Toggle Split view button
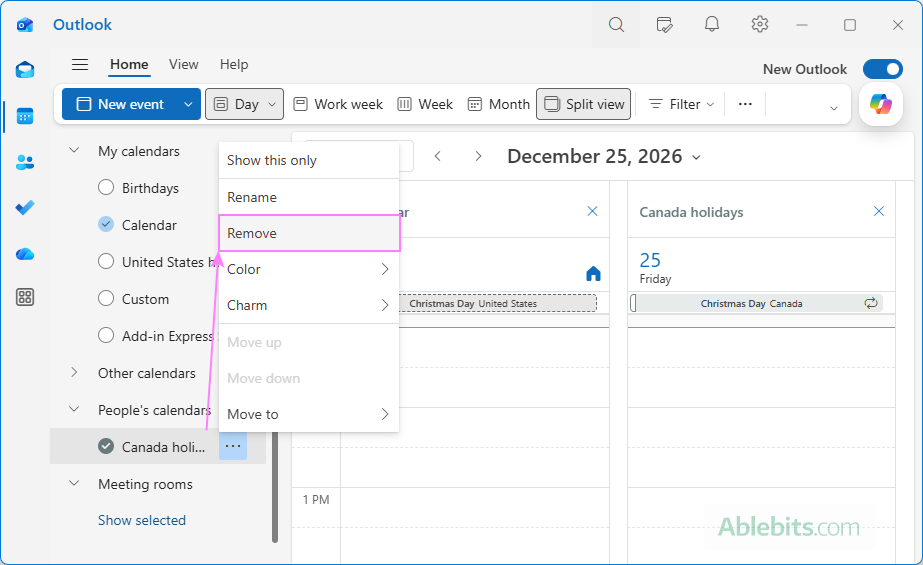923x565 pixels. [583, 104]
